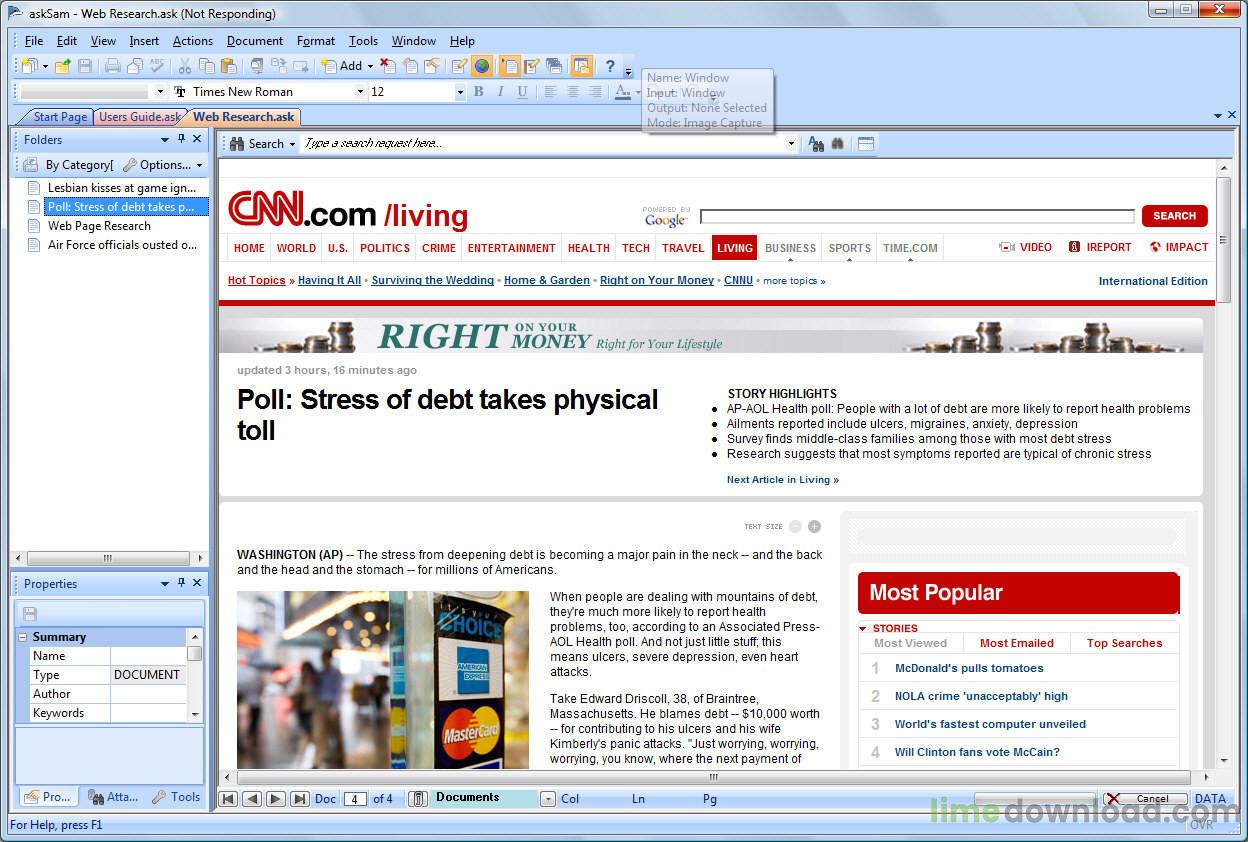The width and height of the screenshot is (1248, 842).
Task: Click the Help question mark icon
Action: [x=610, y=66]
